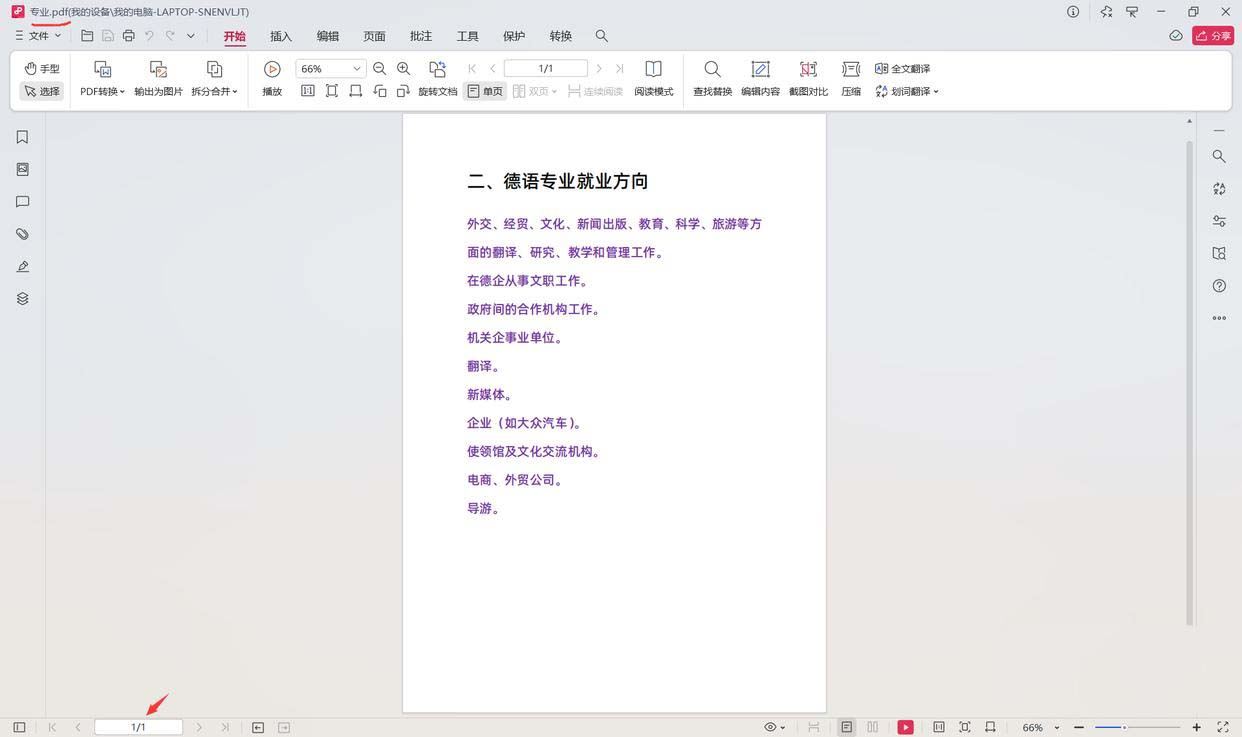Open the attachments paperclip panel
The height and width of the screenshot is (737, 1242).
[x=22, y=234]
